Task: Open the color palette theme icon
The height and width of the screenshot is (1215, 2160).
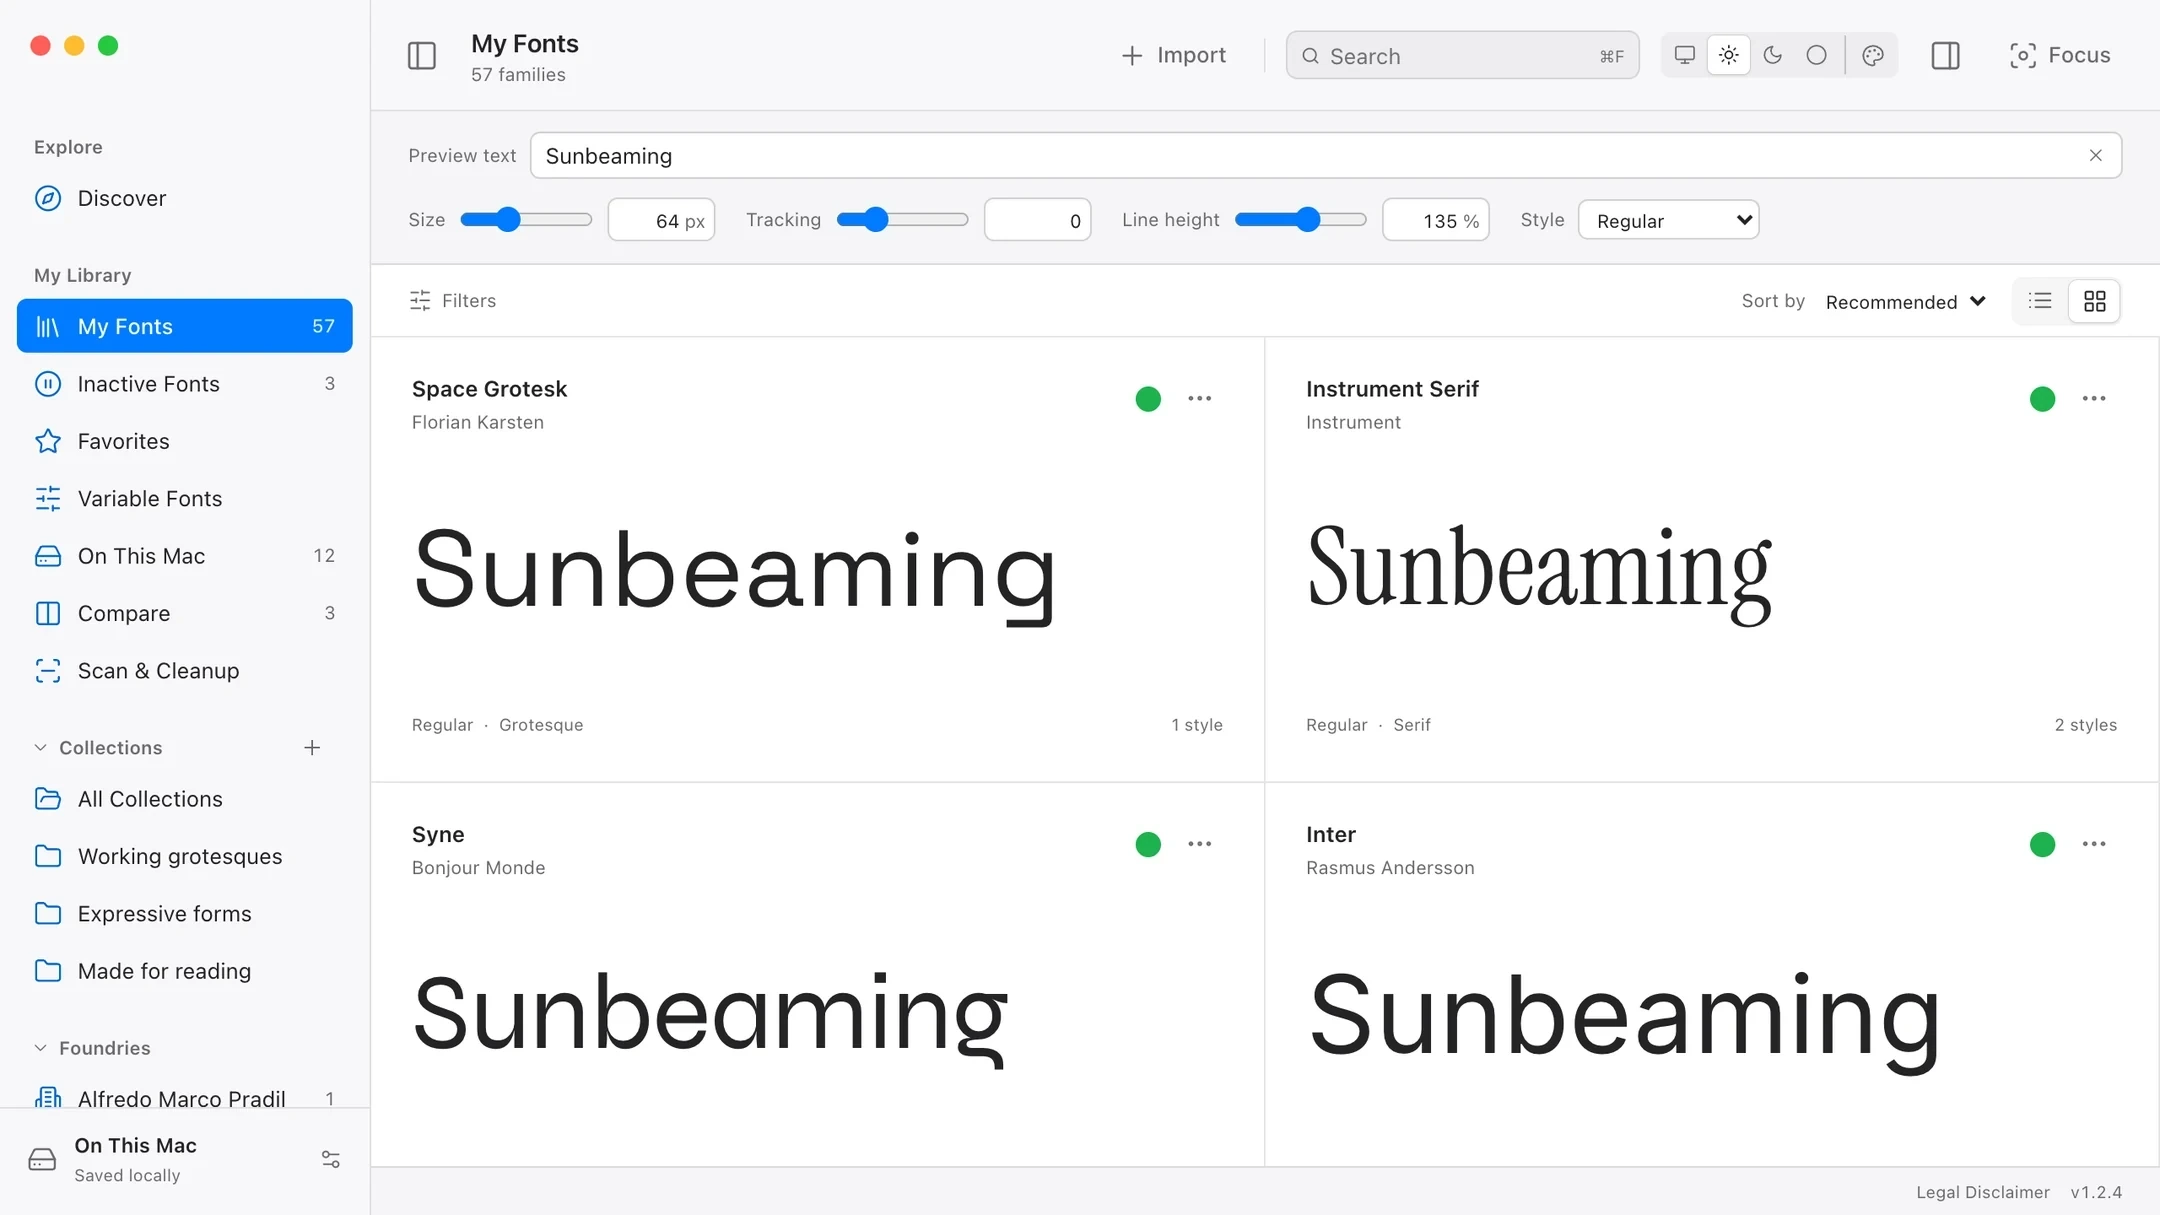Action: (x=1873, y=55)
